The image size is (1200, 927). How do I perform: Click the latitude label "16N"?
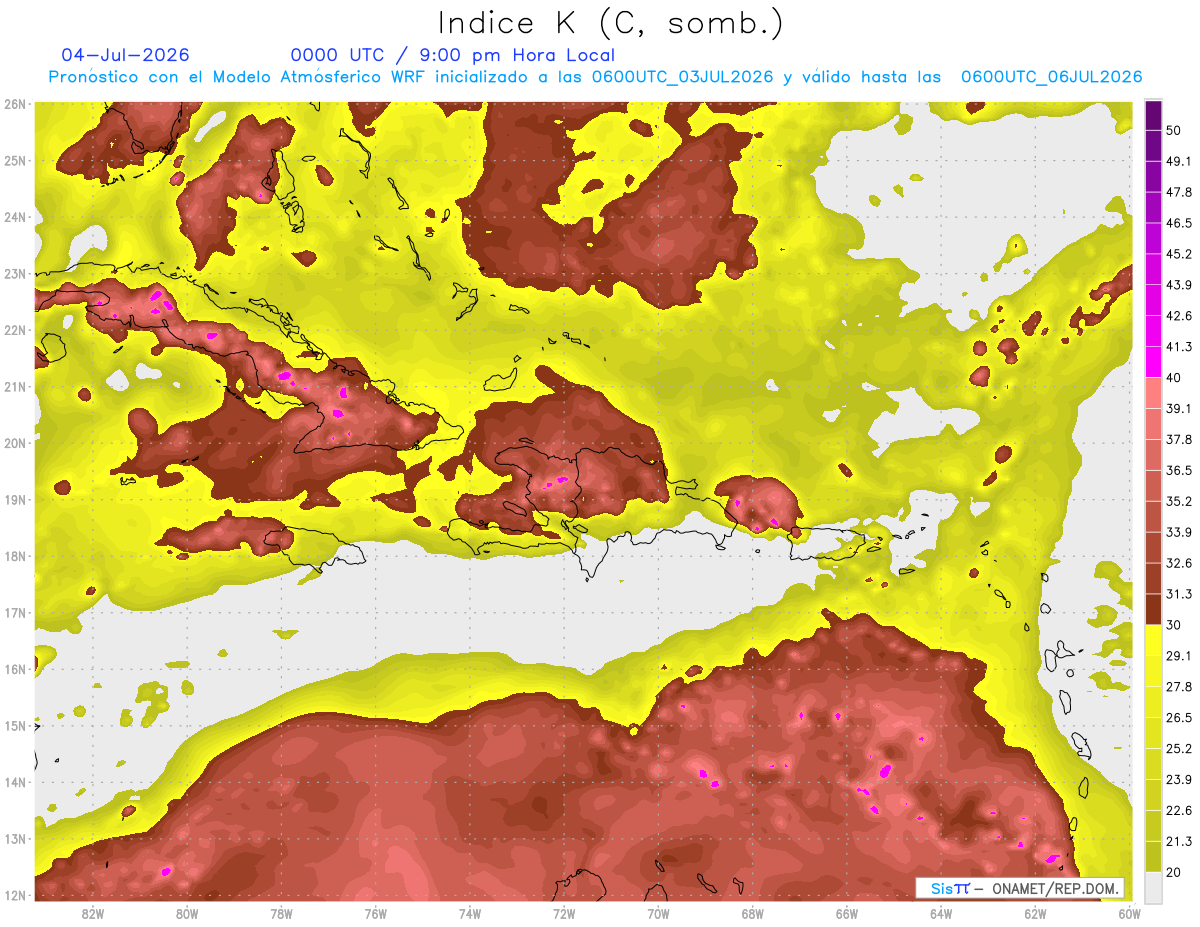(x=15, y=669)
